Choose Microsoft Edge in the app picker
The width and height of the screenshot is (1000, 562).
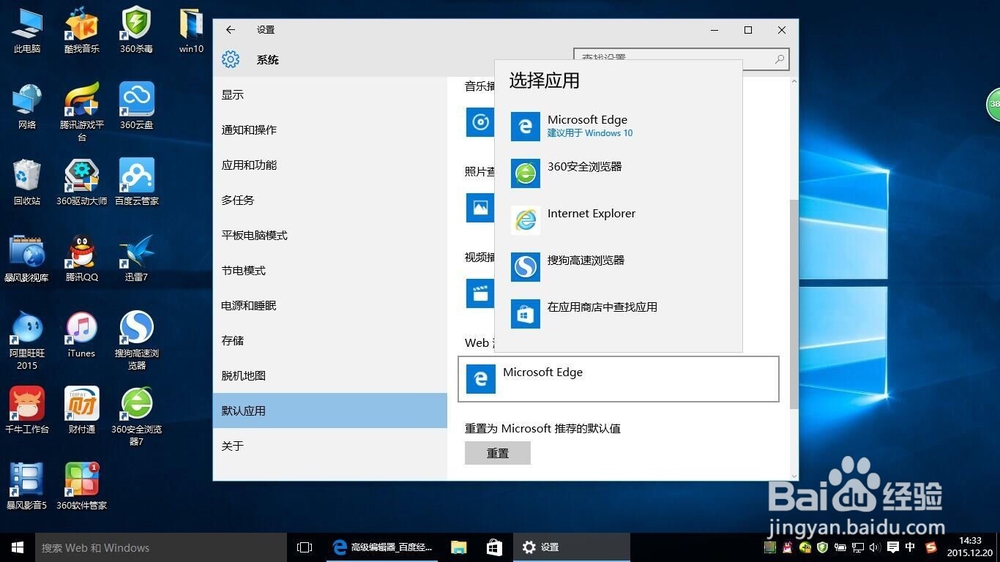618,126
